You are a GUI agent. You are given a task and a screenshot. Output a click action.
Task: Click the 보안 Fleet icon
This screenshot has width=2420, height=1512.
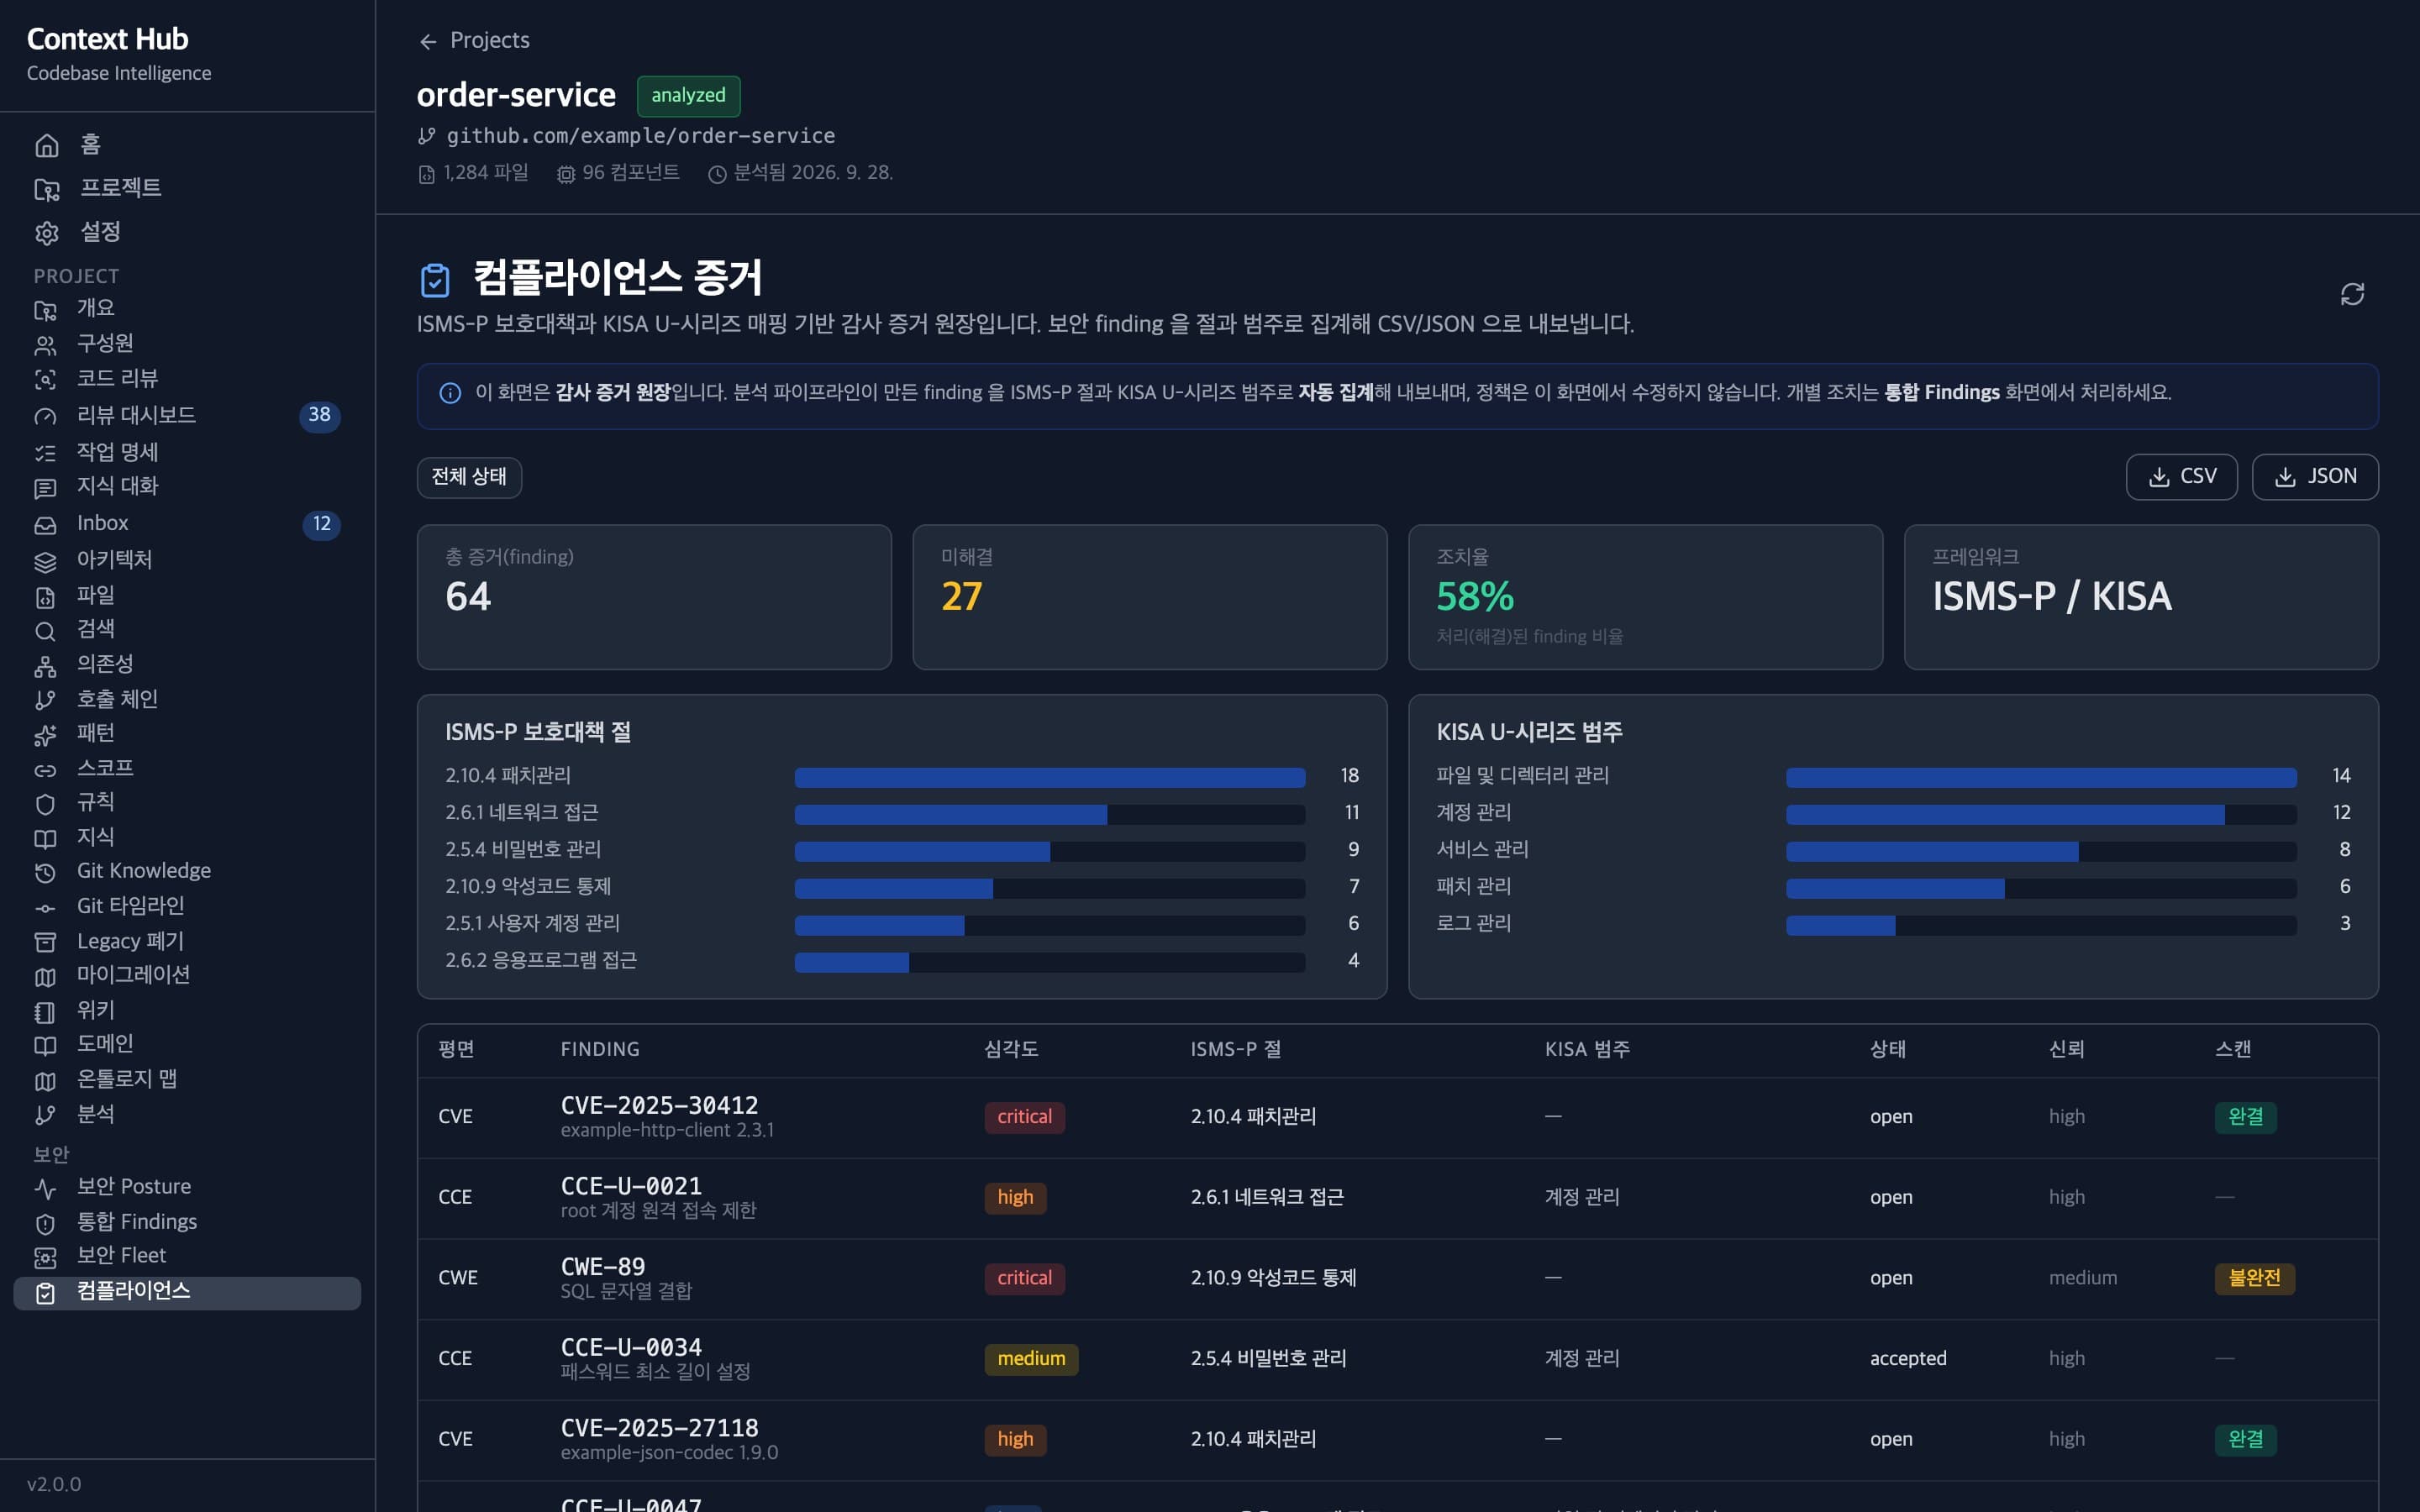tap(45, 1257)
